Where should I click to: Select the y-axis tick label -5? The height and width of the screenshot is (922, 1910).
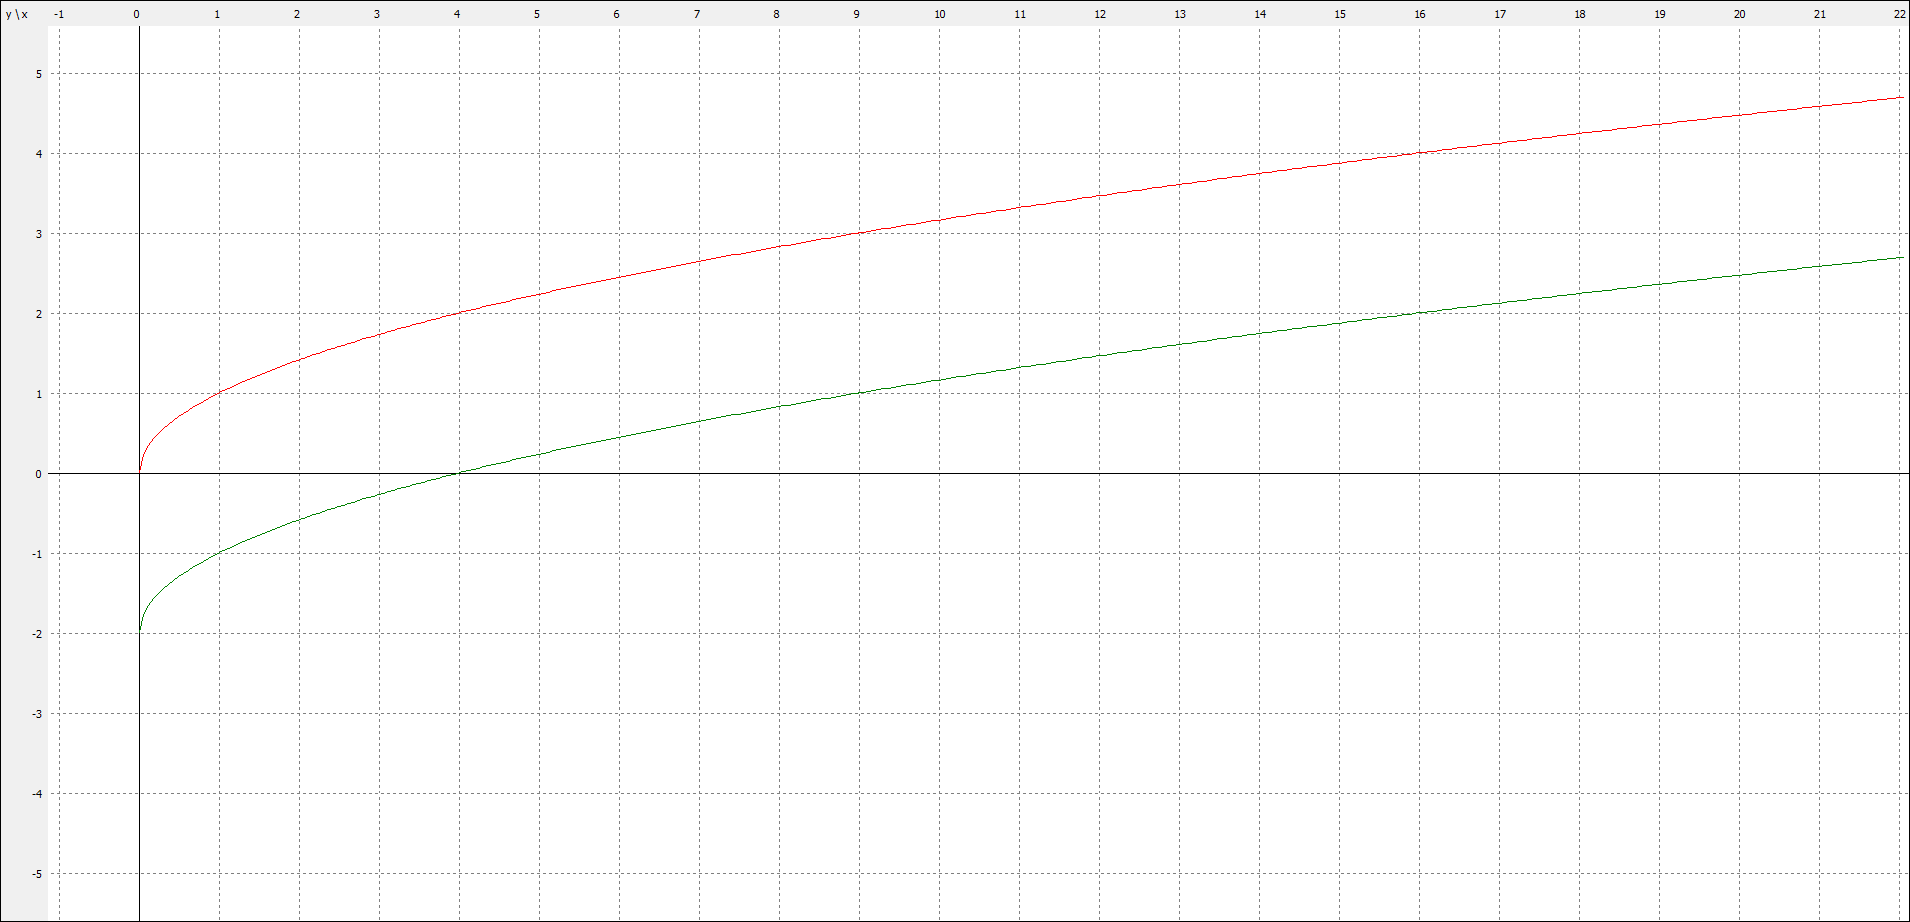pyautogui.click(x=37, y=874)
